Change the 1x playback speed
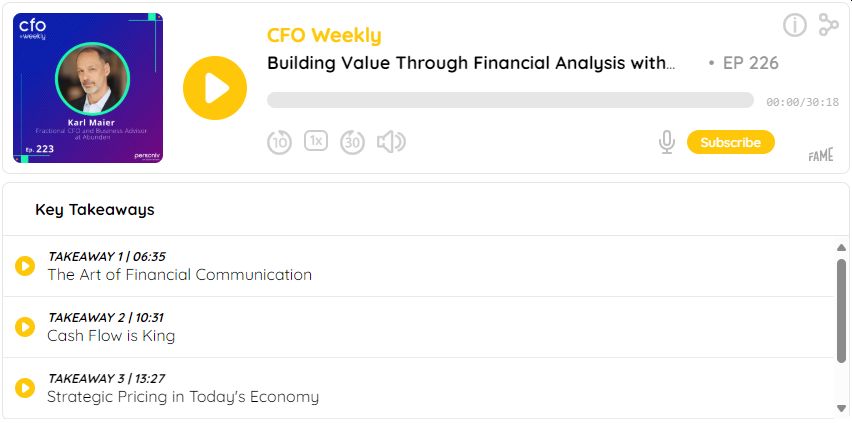Image resolution: width=852 pixels, height=423 pixels. pos(316,141)
